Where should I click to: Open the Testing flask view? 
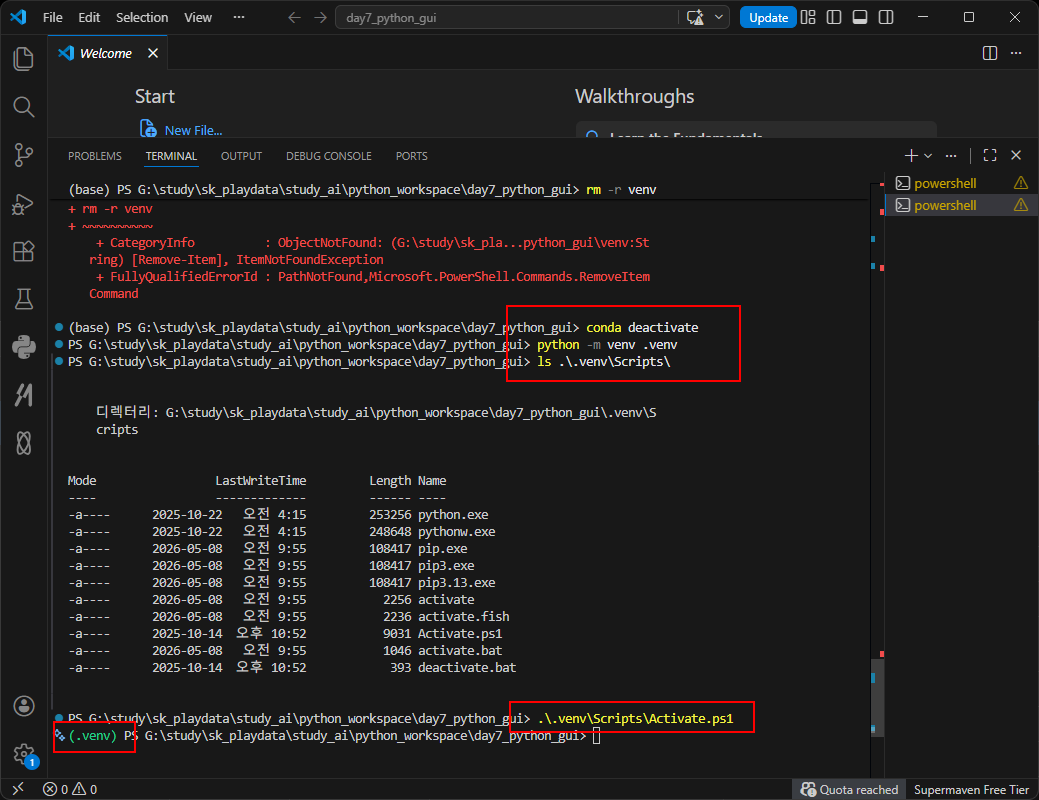[x=24, y=299]
